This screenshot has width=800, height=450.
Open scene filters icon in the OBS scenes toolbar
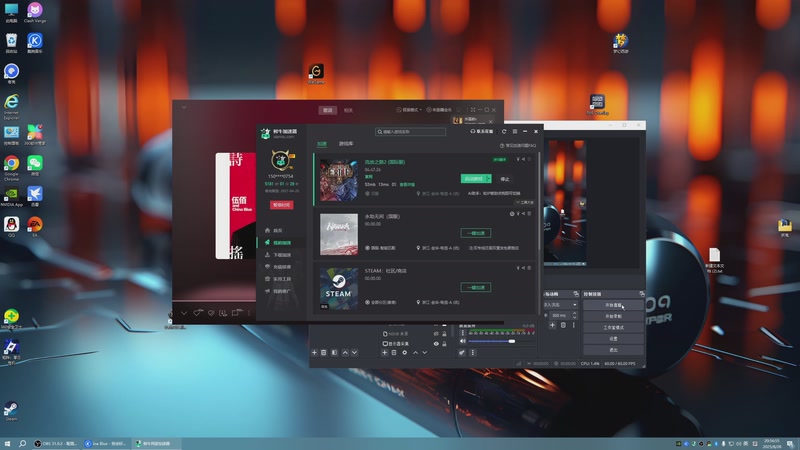point(334,353)
